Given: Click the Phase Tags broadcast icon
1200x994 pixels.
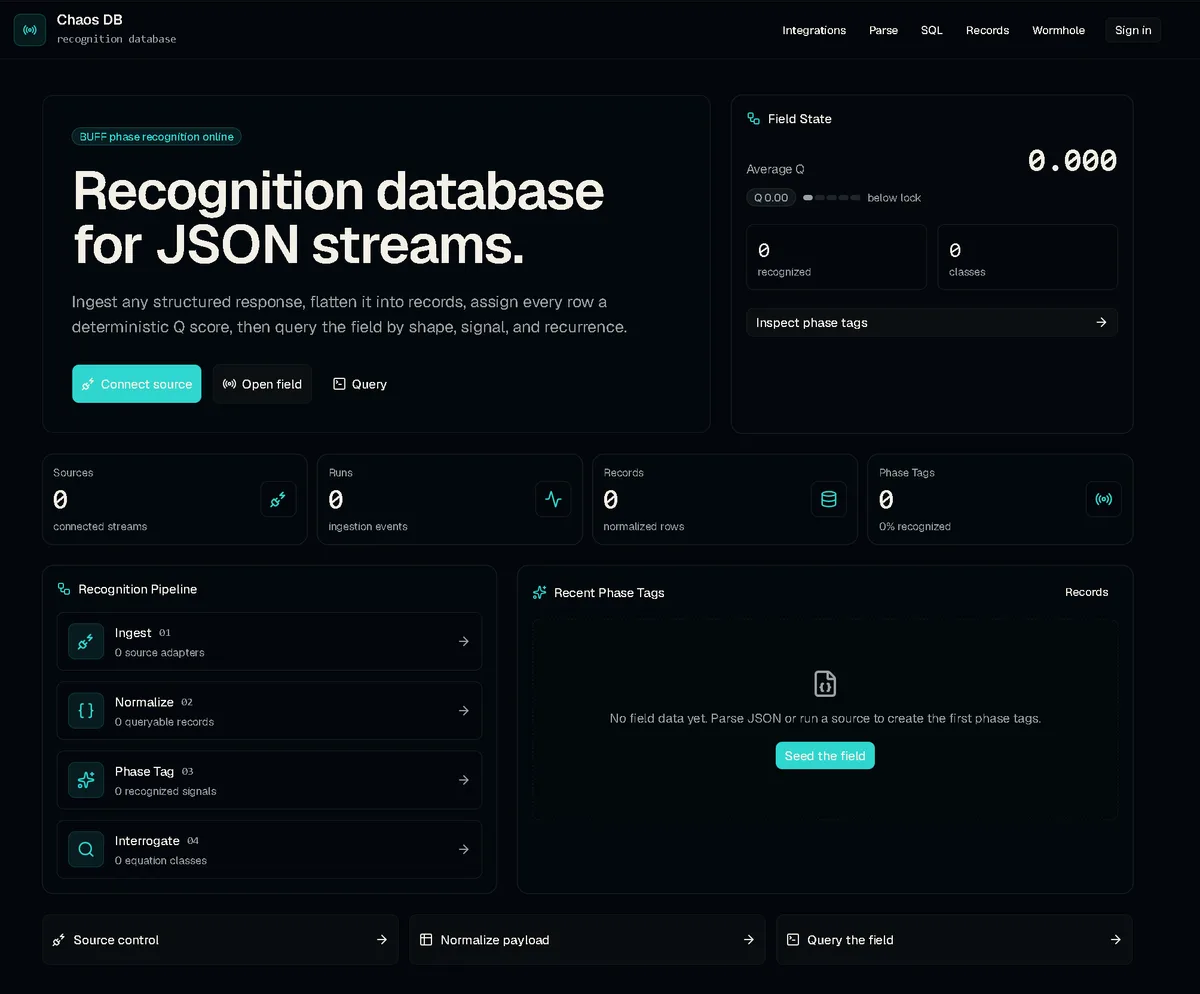Looking at the screenshot, I should (x=1103, y=499).
